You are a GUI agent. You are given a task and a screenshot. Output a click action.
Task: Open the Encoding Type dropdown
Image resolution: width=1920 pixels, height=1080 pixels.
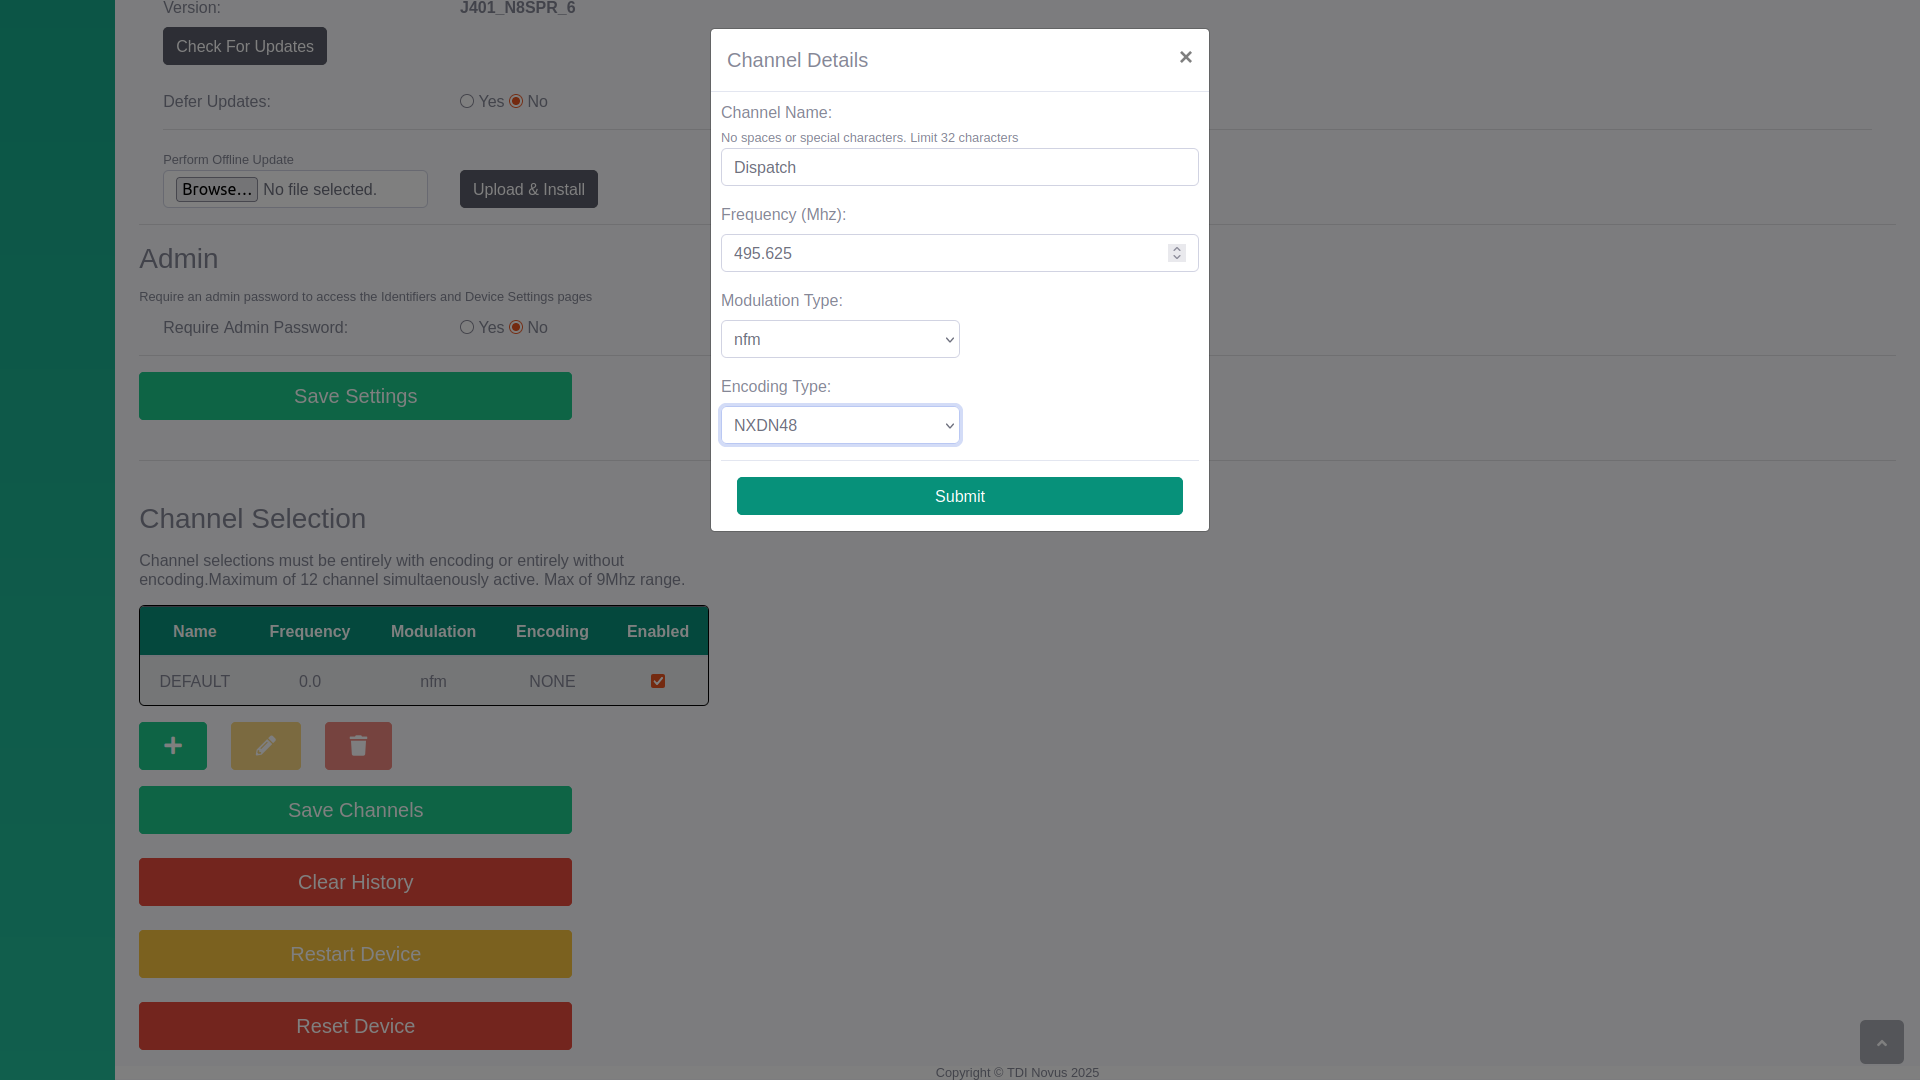[840, 425]
